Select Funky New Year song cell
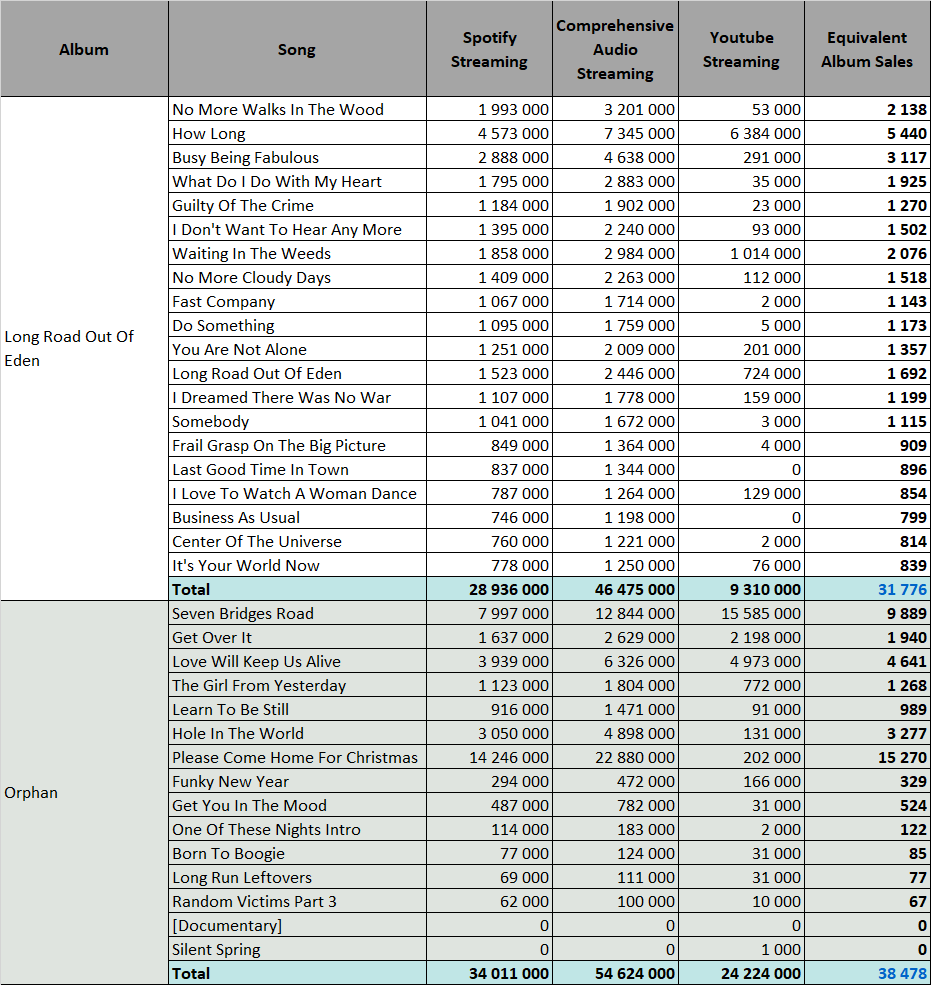Screen dimensions: 931x985 point(297,781)
